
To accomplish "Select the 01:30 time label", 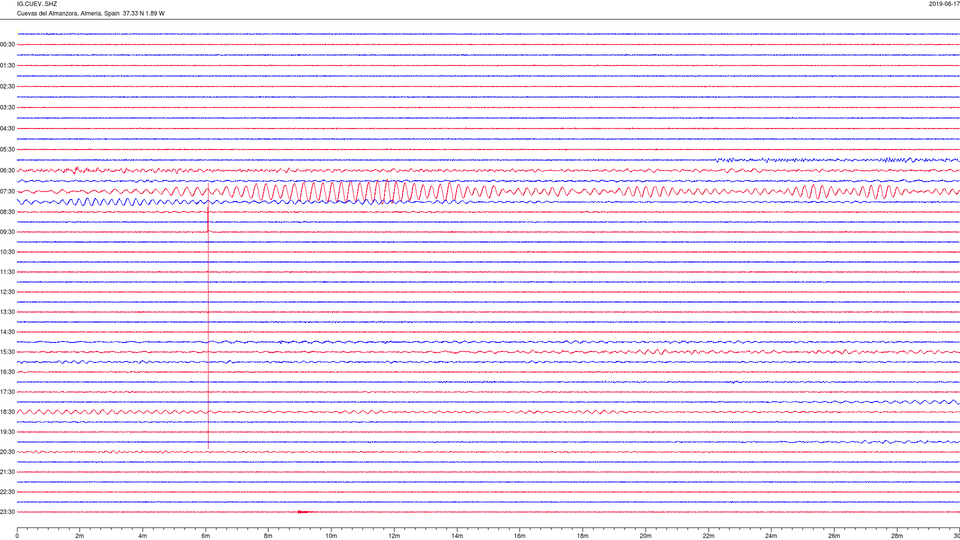I will [7, 66].
